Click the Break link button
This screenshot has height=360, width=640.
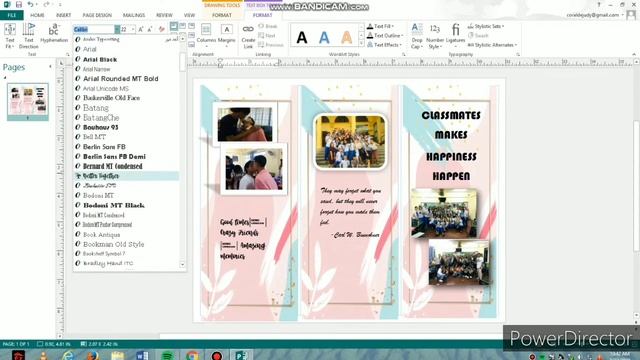click(268, 26)
